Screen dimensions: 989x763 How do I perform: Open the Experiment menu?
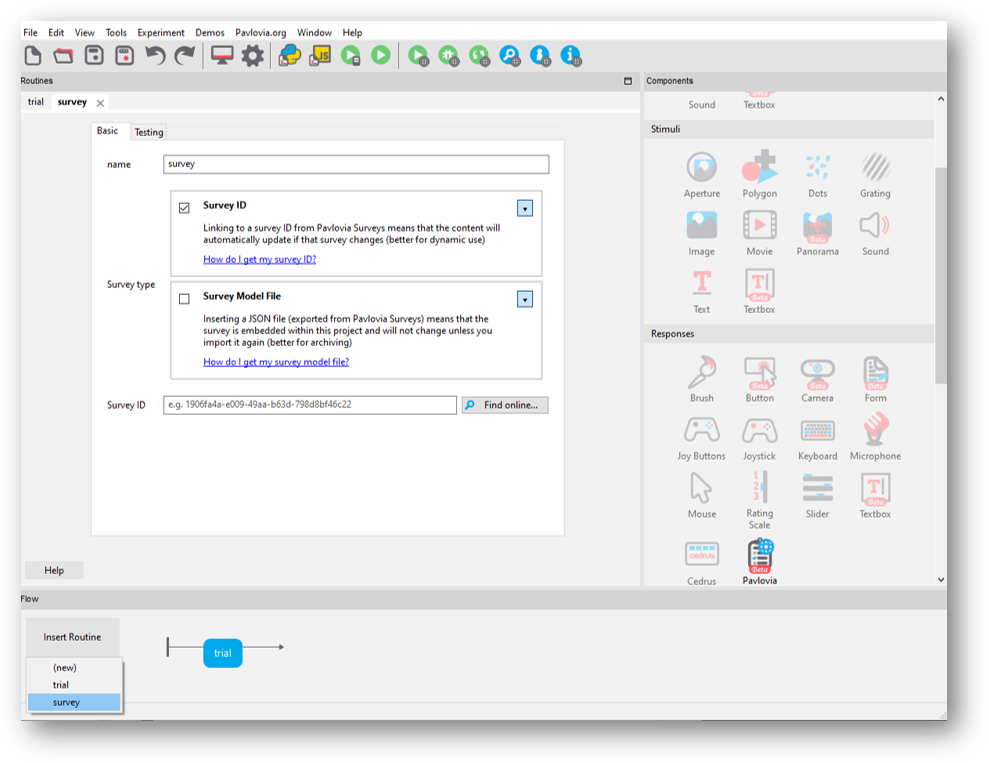161,32
